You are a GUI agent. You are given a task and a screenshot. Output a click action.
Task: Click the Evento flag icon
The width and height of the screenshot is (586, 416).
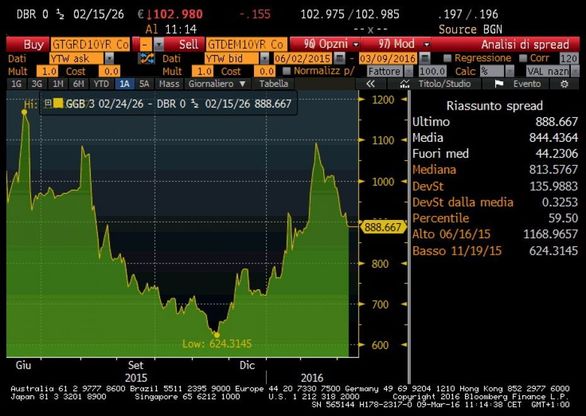[499, 84]
